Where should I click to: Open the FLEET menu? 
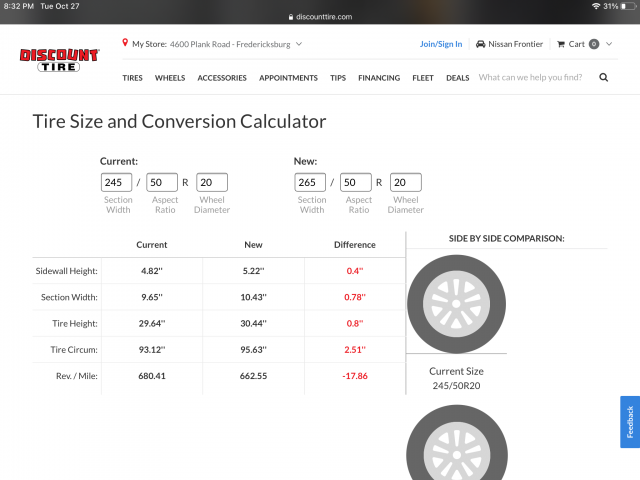click(x=422, y=78)
